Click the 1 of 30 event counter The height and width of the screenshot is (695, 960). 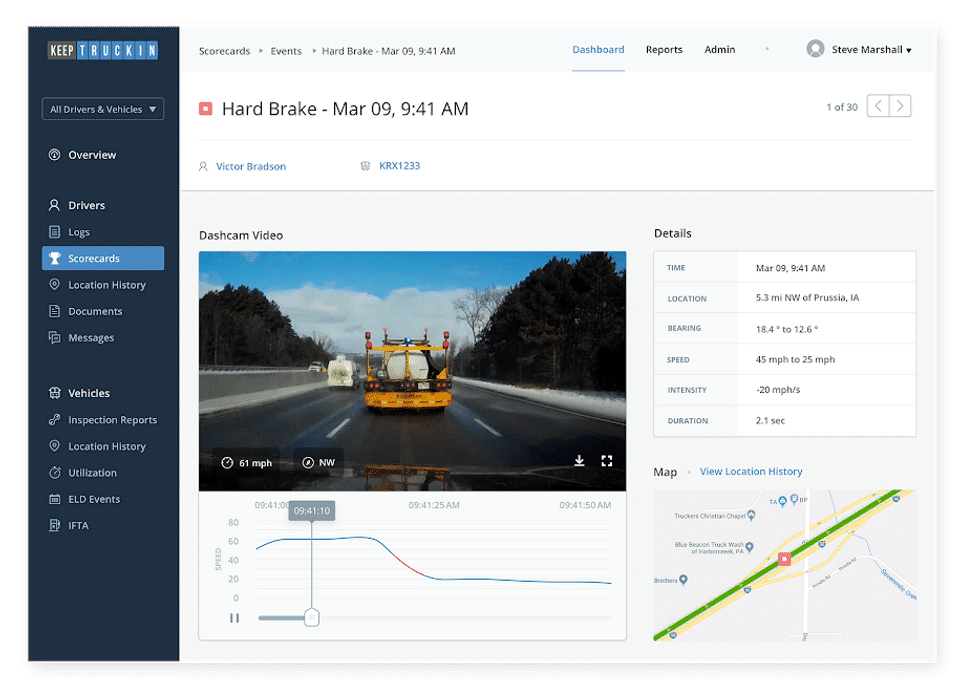[x=842, y=107]
